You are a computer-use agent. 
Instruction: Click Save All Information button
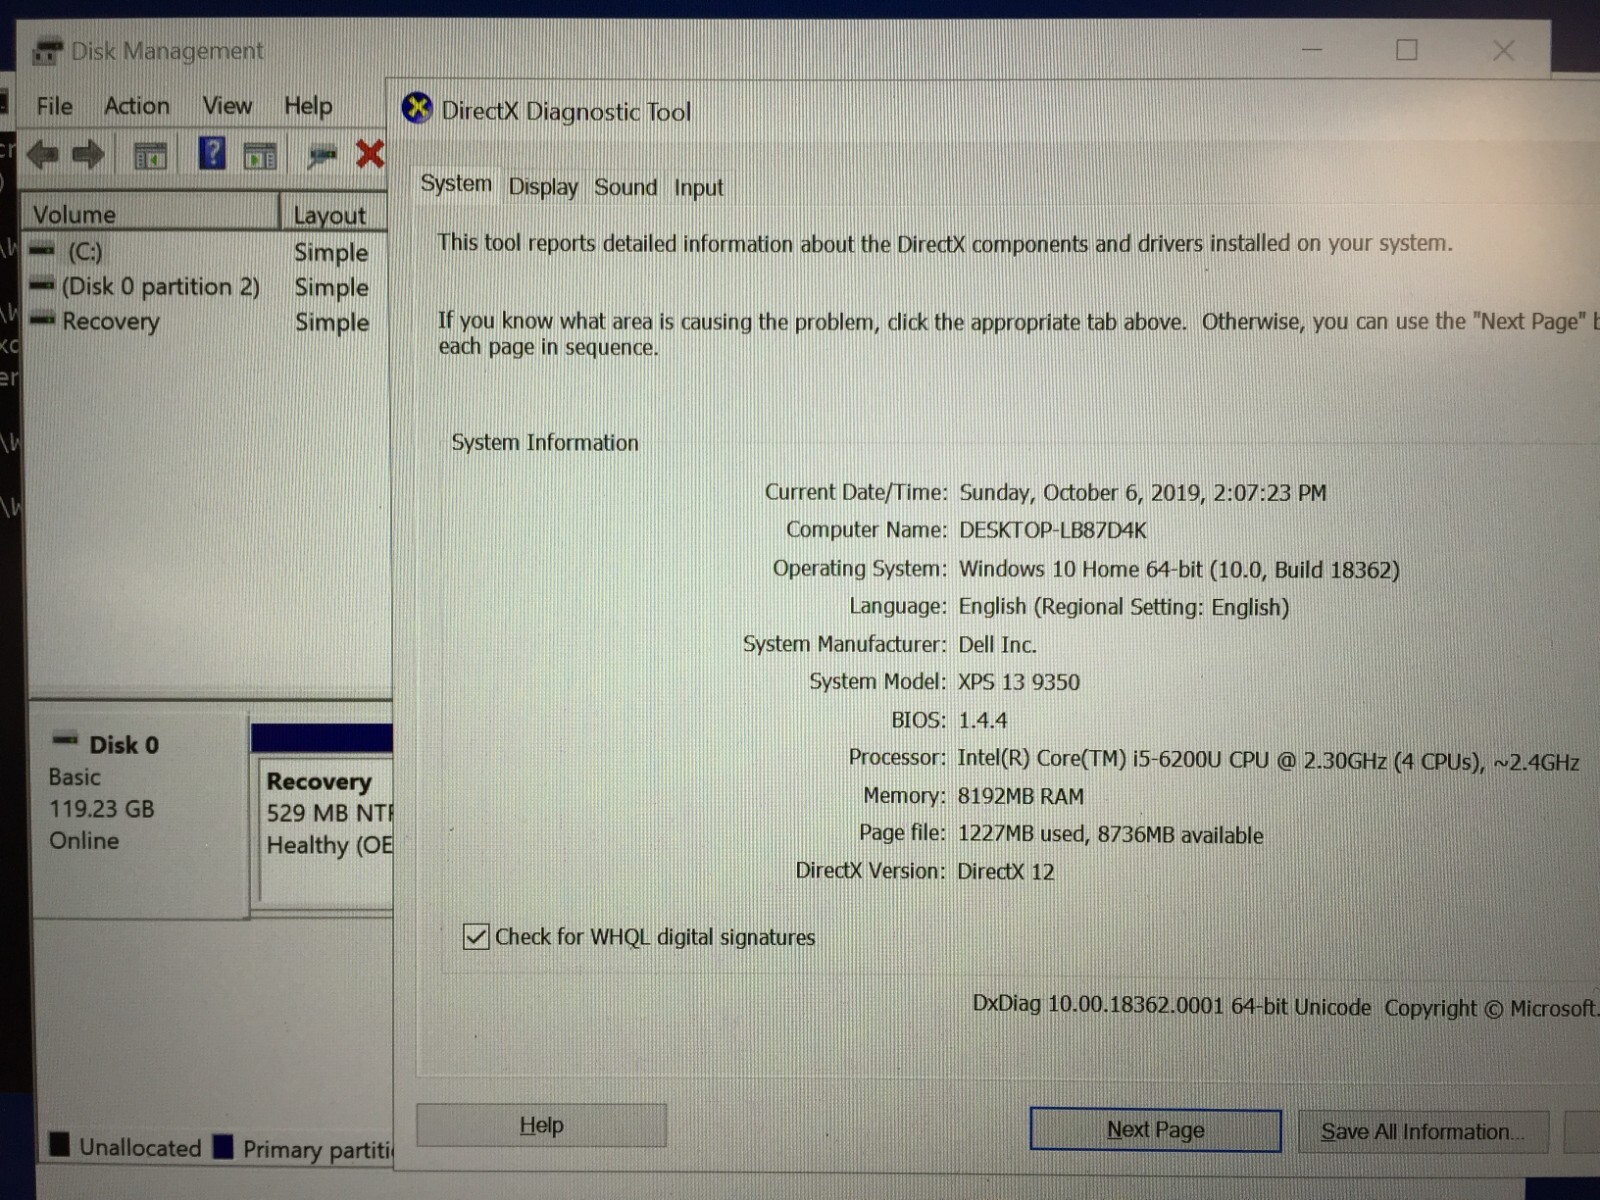[x=1422, y=1132]
